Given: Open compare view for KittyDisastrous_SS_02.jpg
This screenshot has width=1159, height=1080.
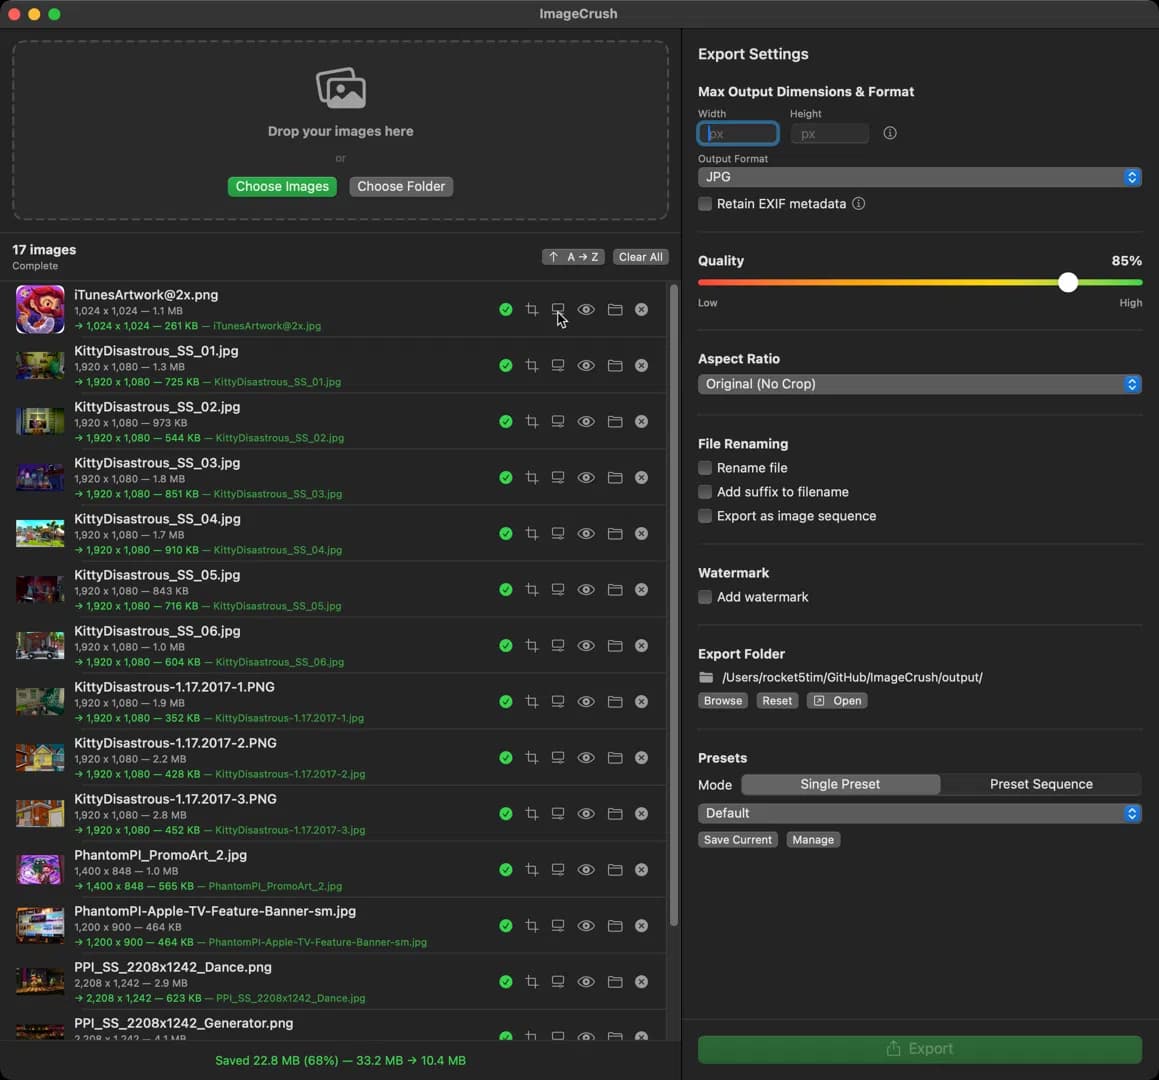Looking at the screenshot, I should pyautogui.click(x=558, y=421).
